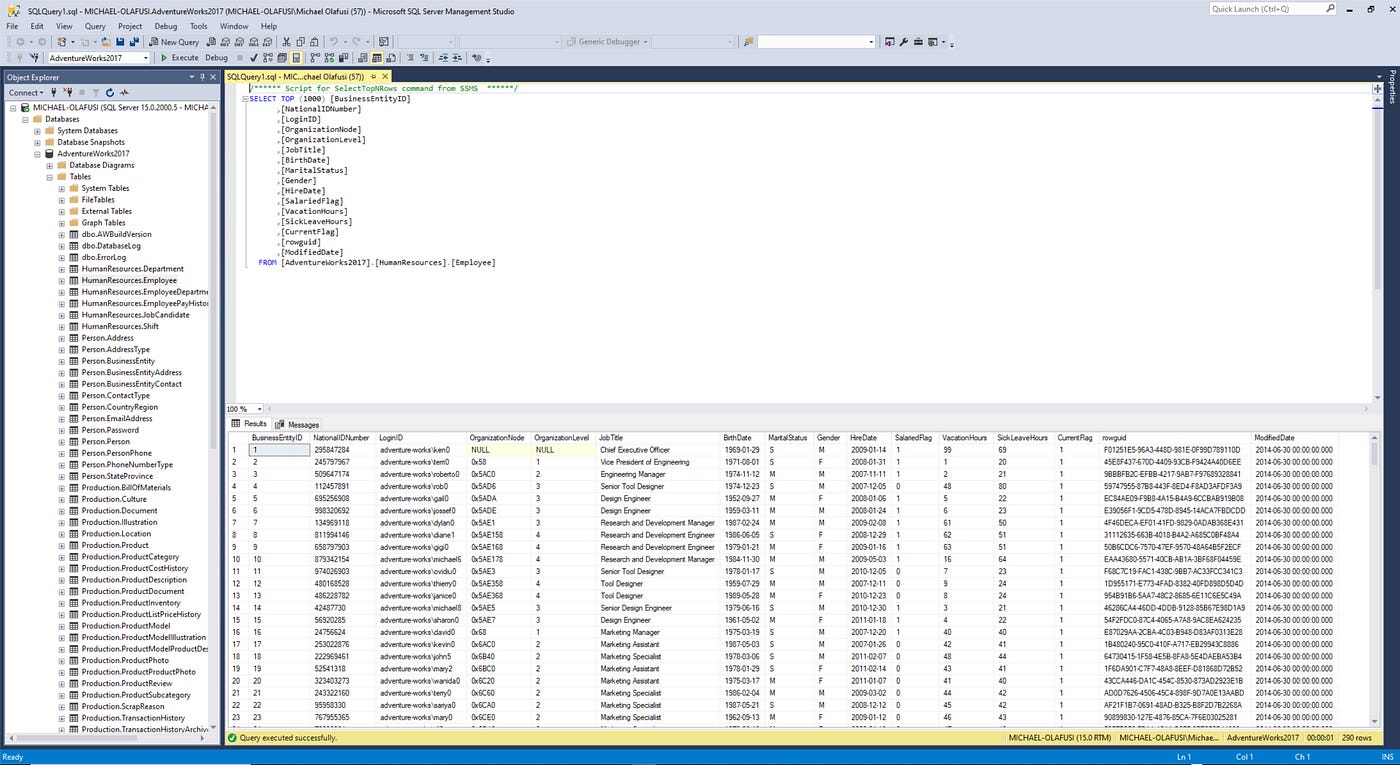This screenshot has height=765, width=1400.
Task: Close the SQLQuery1.sql tab
Action: pyautogui.click(x=385, y=77)
